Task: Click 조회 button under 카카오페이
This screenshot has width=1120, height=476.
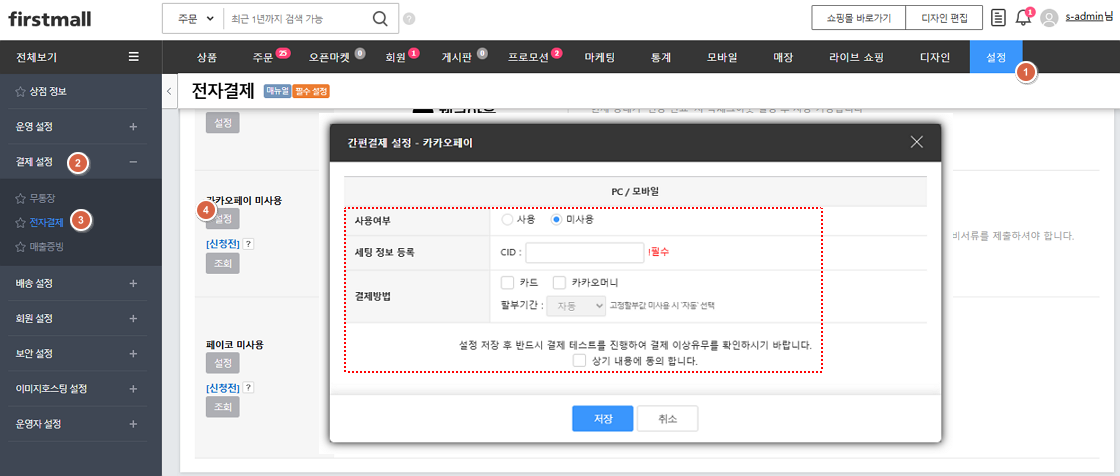Action: (x=222, y=264)
